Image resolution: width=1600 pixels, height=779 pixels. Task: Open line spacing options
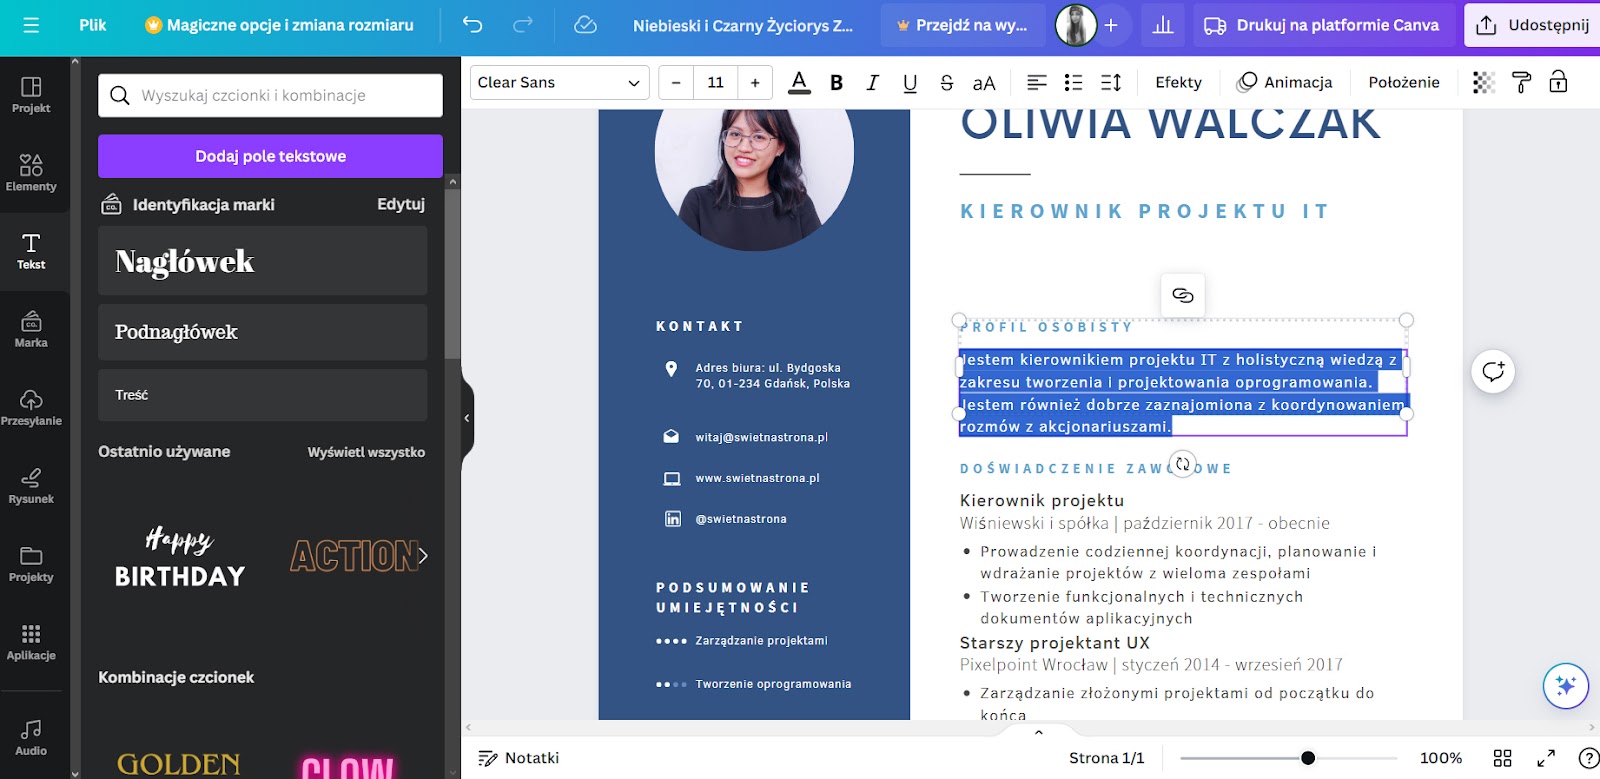pyautogui.click(x=1111, y=83)
